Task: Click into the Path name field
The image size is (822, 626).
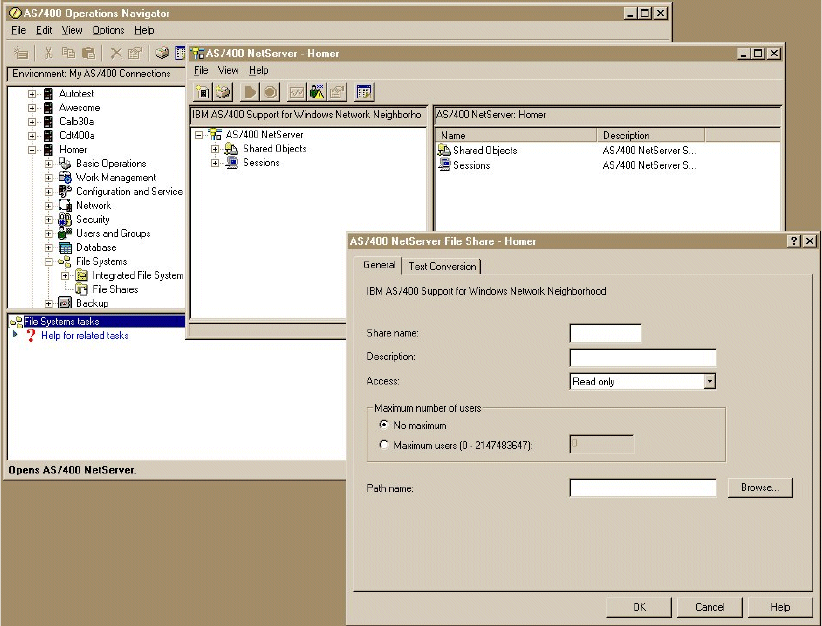Action: pyautogui.click(x=643, y=488)
